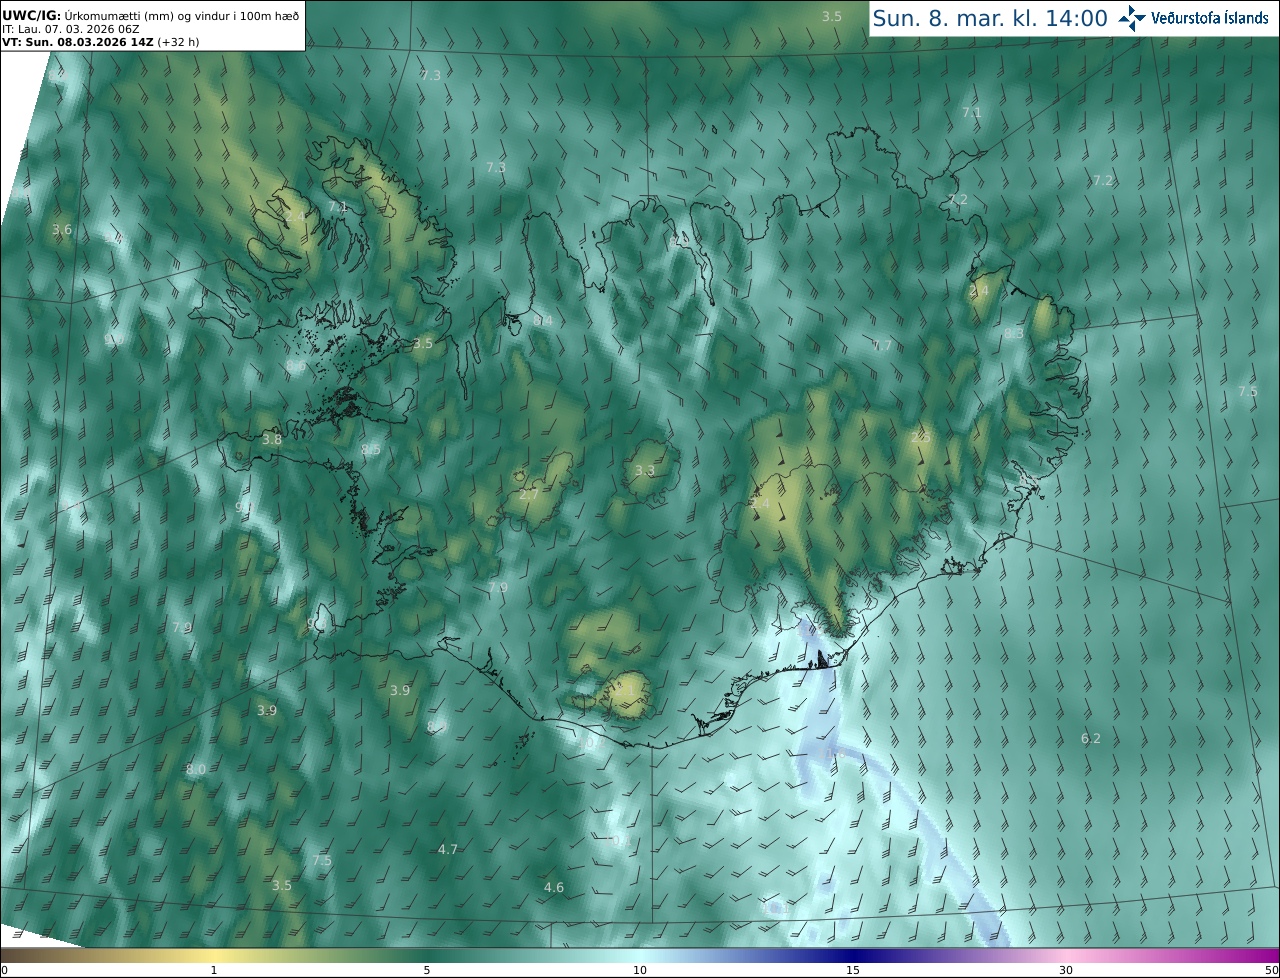Click the Veðurstofa Íslands logo
The height and width of the screenshot is (978, 1280).
point(1193,18)
